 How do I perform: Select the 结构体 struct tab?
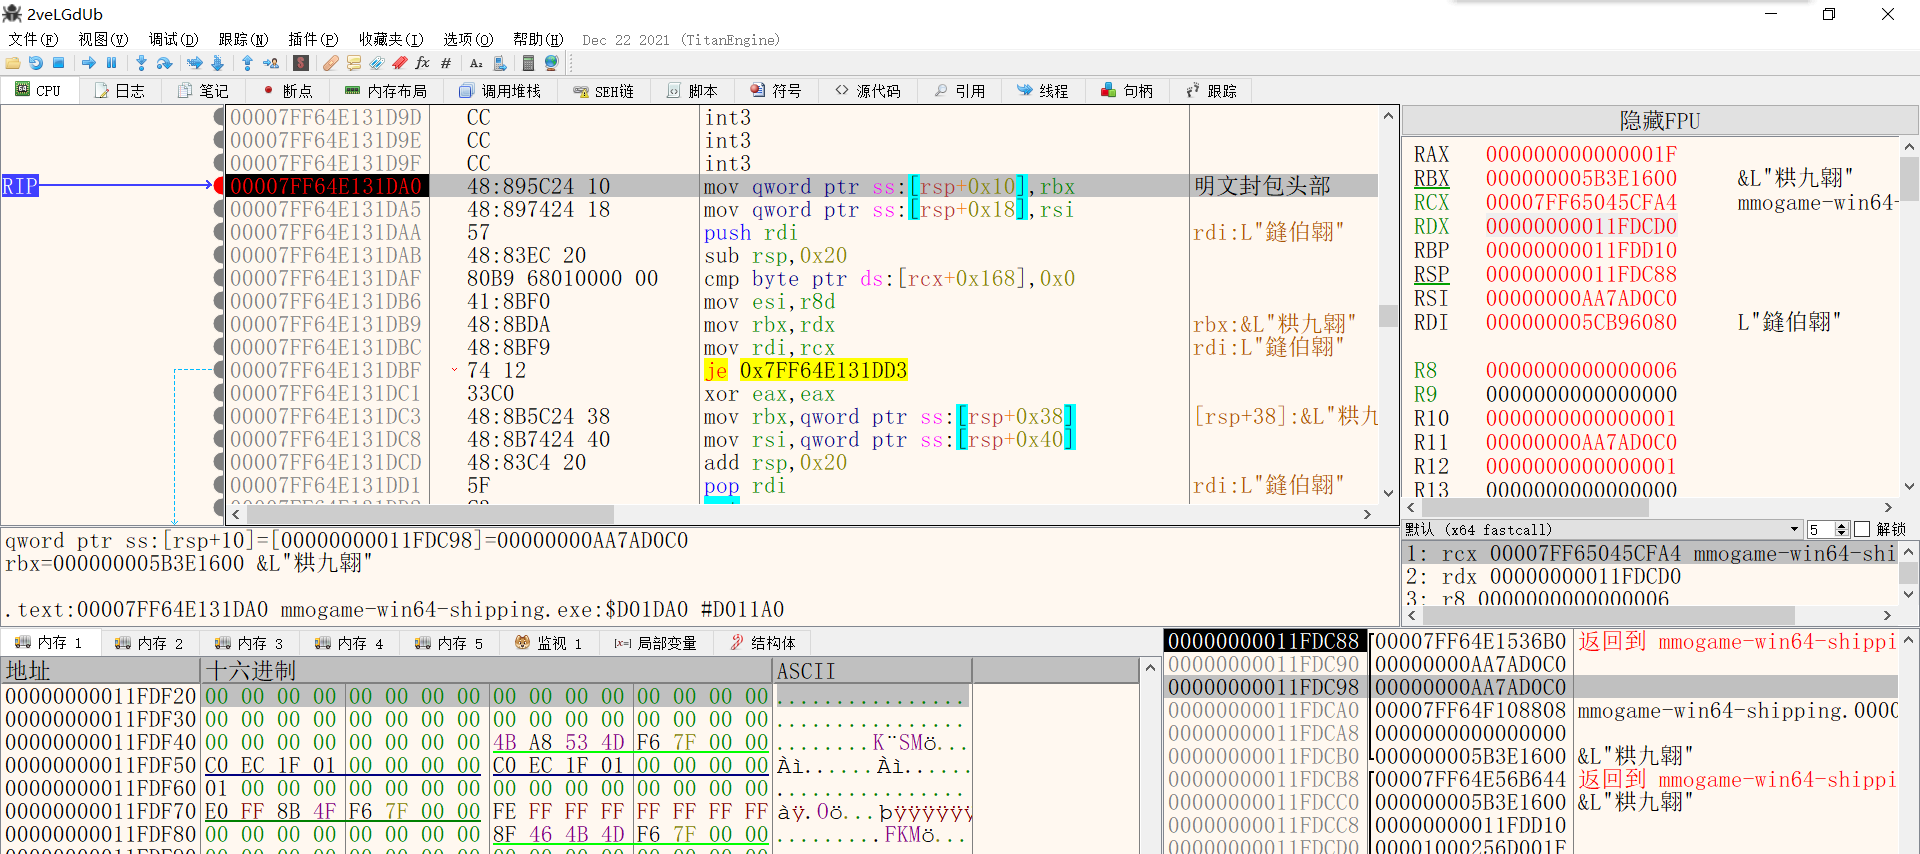[763, 642]
